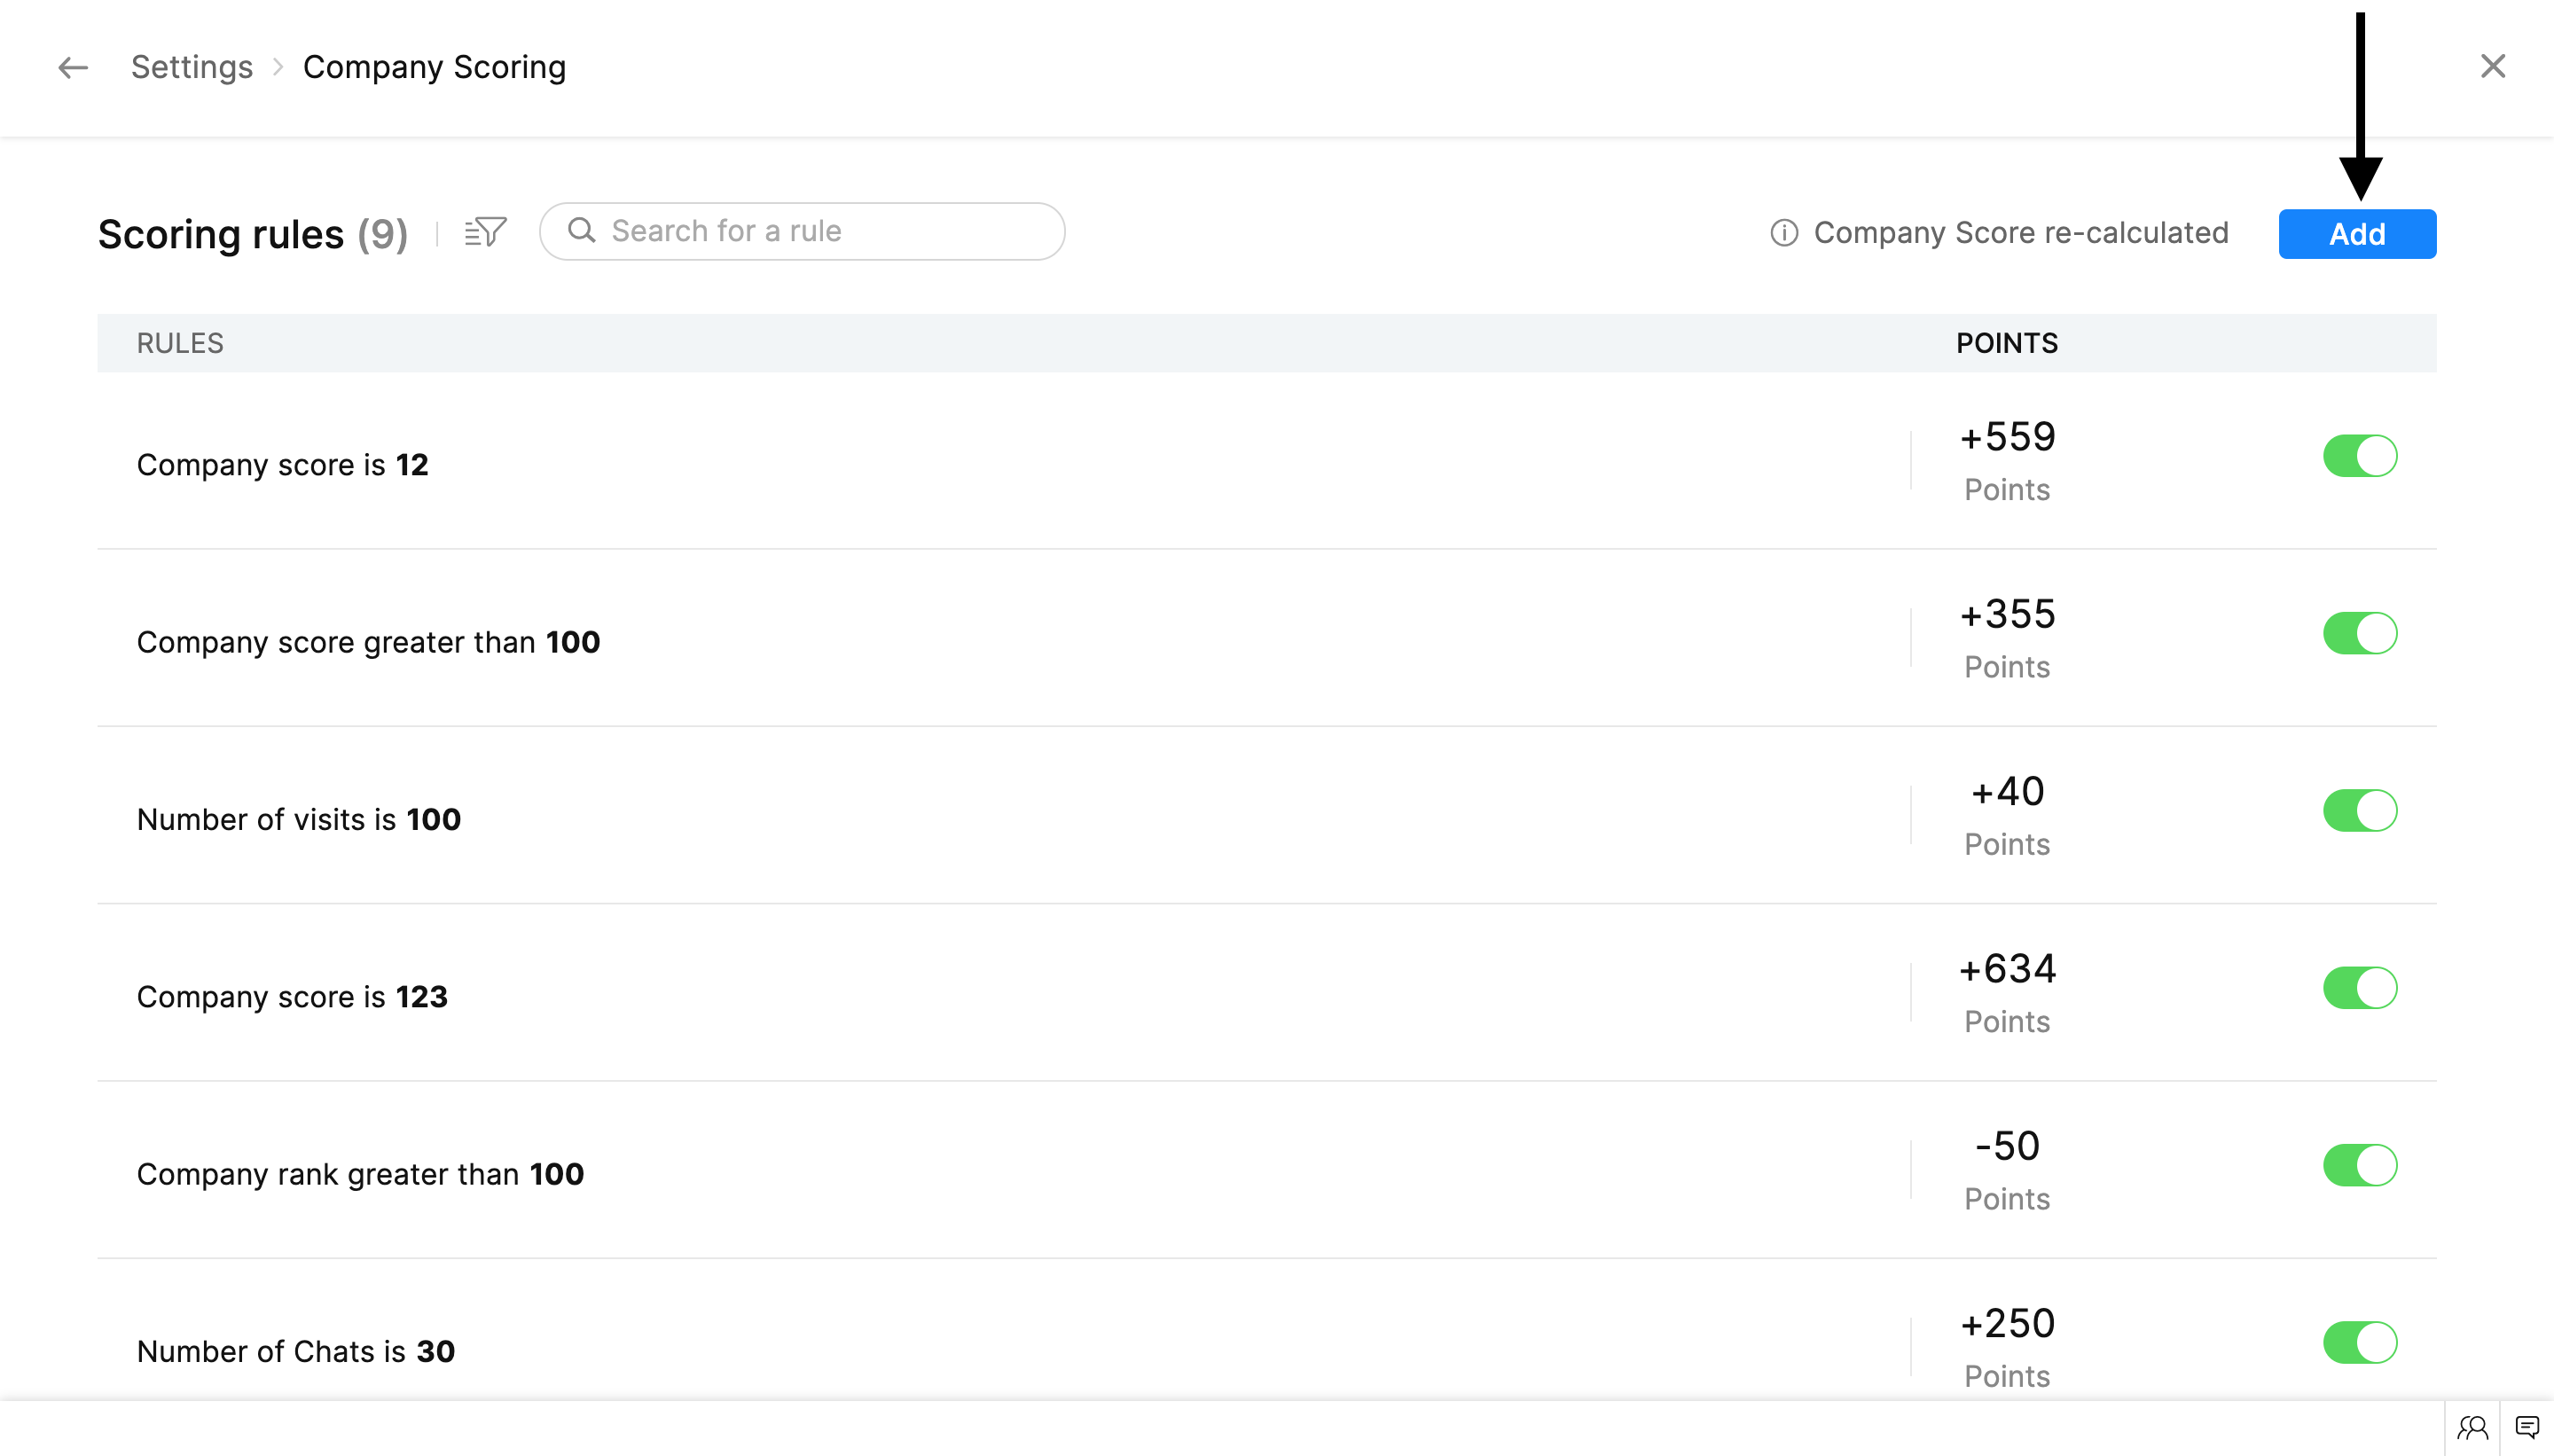Toggle Company rank greater than 100 rule

[2359, 1165]
